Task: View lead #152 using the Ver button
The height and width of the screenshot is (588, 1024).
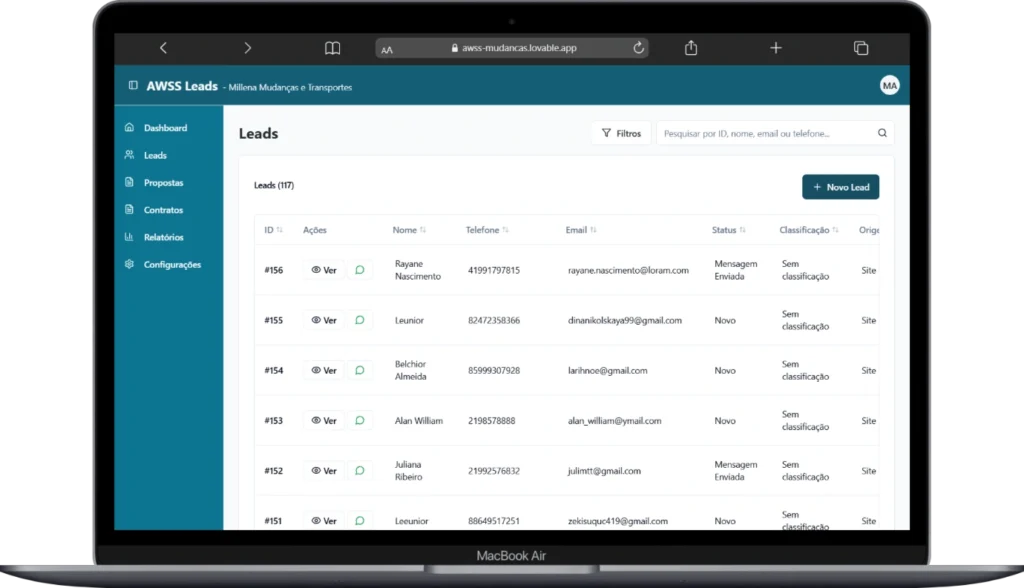Action: point(324,471)
